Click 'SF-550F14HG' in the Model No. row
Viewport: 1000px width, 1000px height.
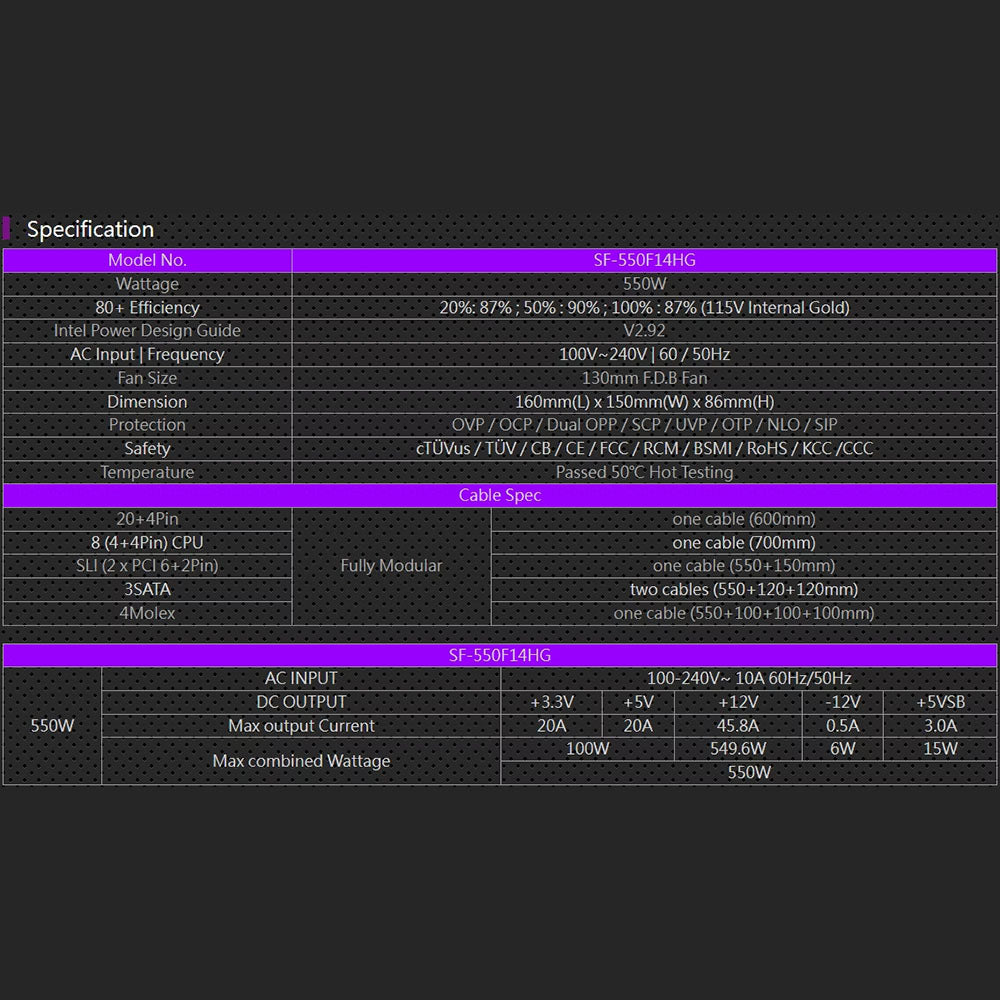click(644, 260)
